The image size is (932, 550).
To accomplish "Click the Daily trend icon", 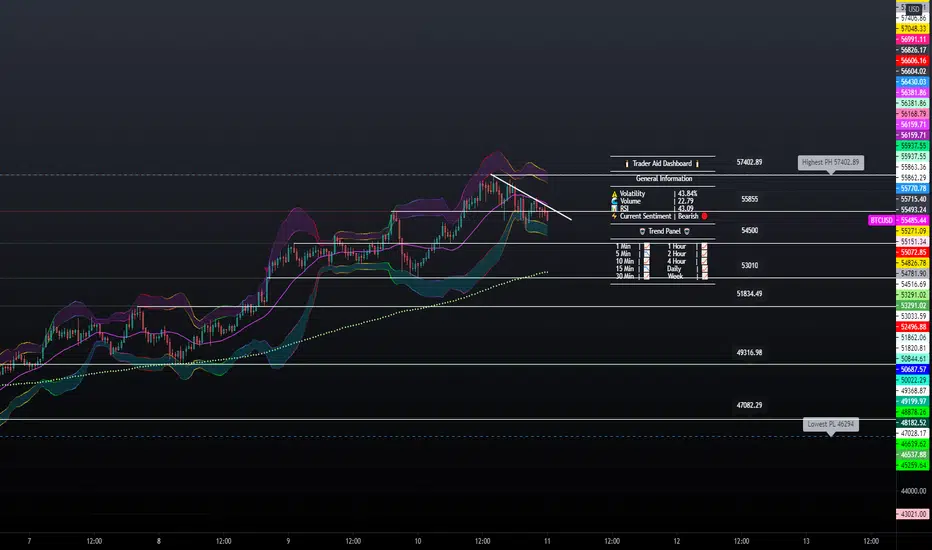I will click(704, 269).
